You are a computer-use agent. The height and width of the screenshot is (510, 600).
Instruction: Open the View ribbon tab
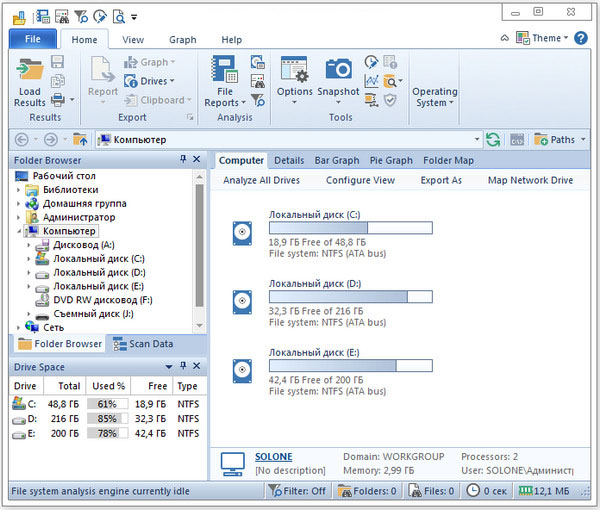click(x=133, y=40)
